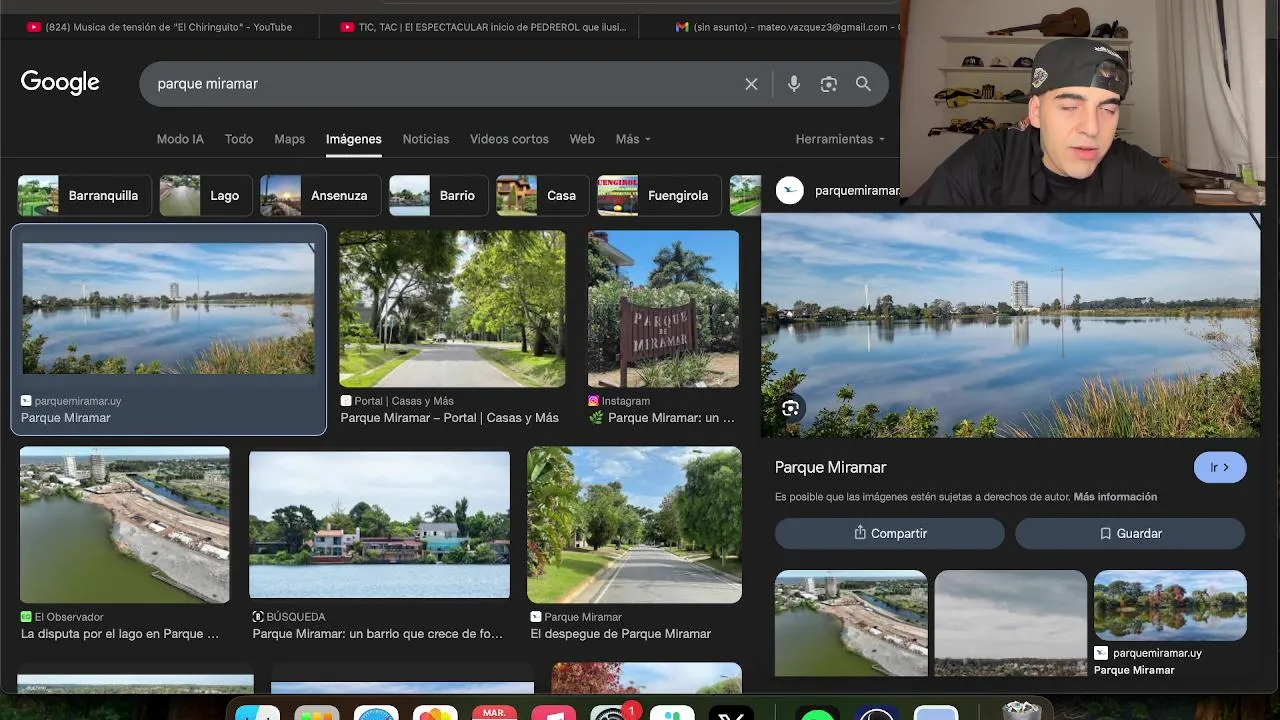Select the Barrio suggestion chip
The image size is (1280, 720).
click(439, 195)
